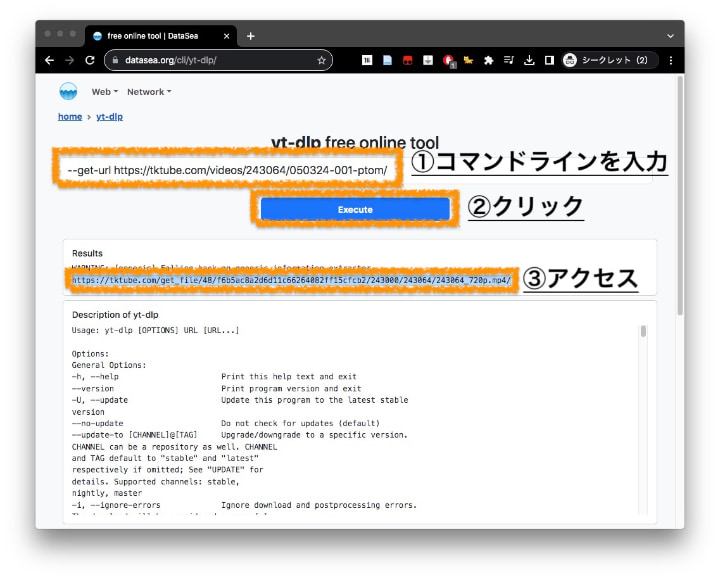Open Chrome's three-dot menu

[x=670, y=60]
